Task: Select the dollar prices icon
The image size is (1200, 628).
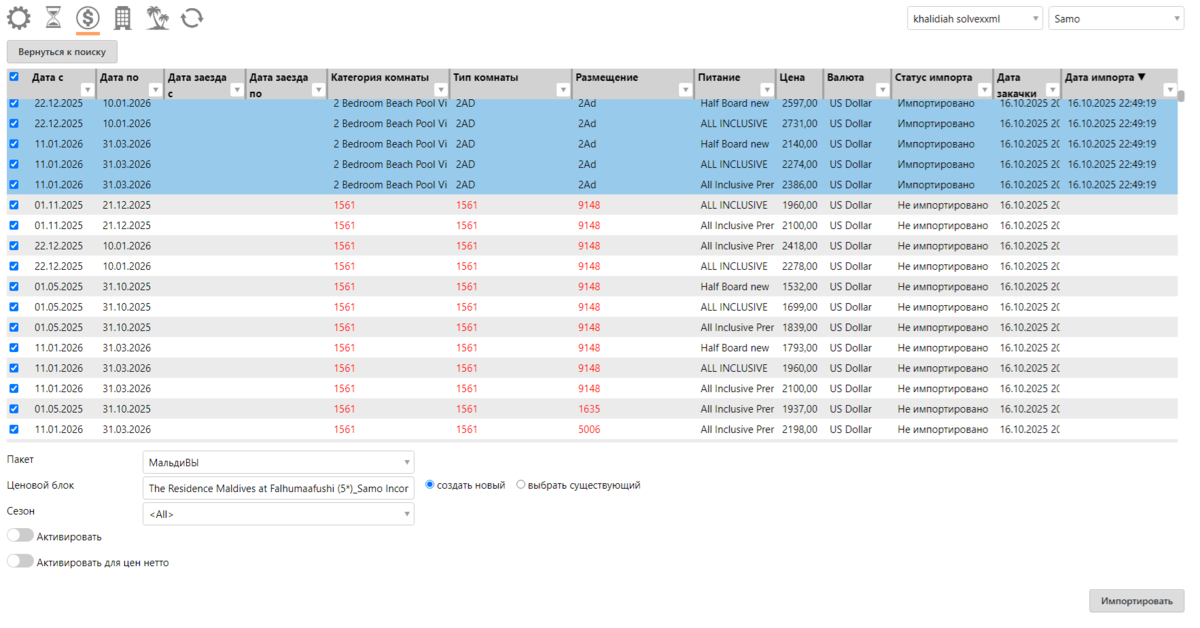Action: pyautogui.click(x=88, y=17)
